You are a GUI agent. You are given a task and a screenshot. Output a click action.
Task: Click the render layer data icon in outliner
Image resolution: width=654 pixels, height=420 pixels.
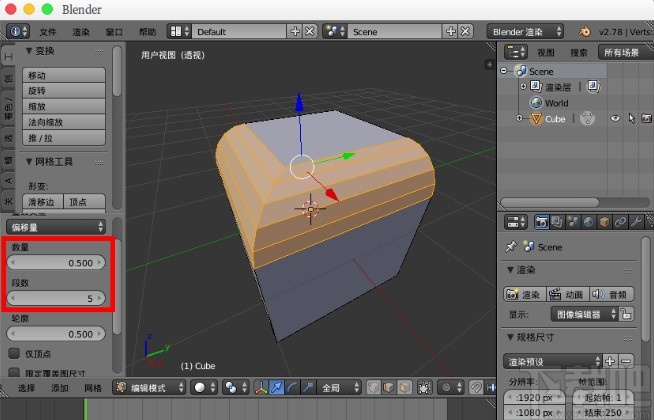click(x=593, y=87)
